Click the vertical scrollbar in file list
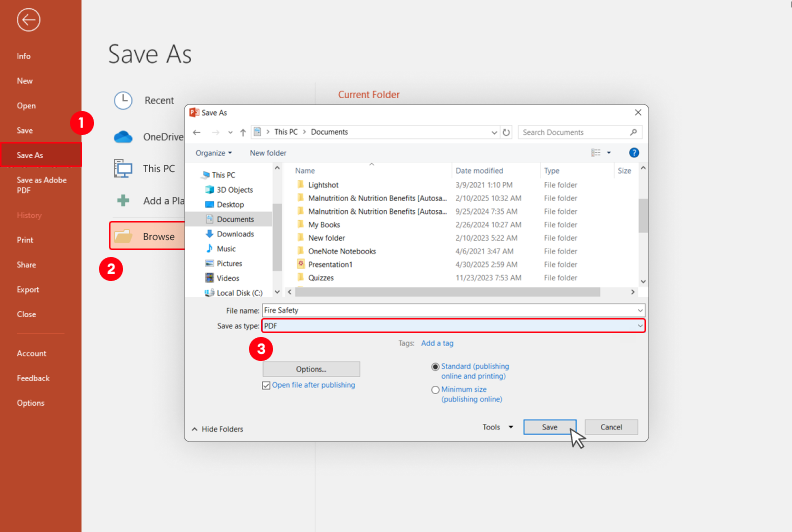The width and height of the screenshot is (792, 532). [x=643, y=215]
